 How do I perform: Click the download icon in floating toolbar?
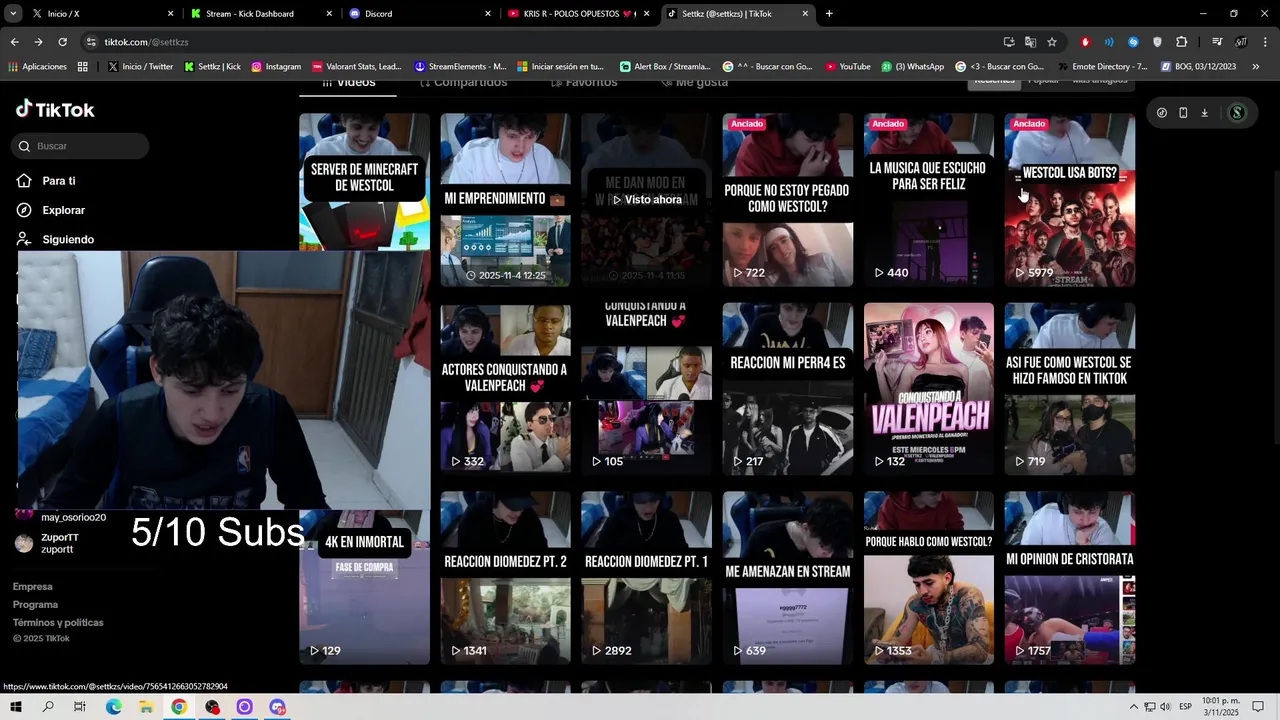[x=1204, y=113]
